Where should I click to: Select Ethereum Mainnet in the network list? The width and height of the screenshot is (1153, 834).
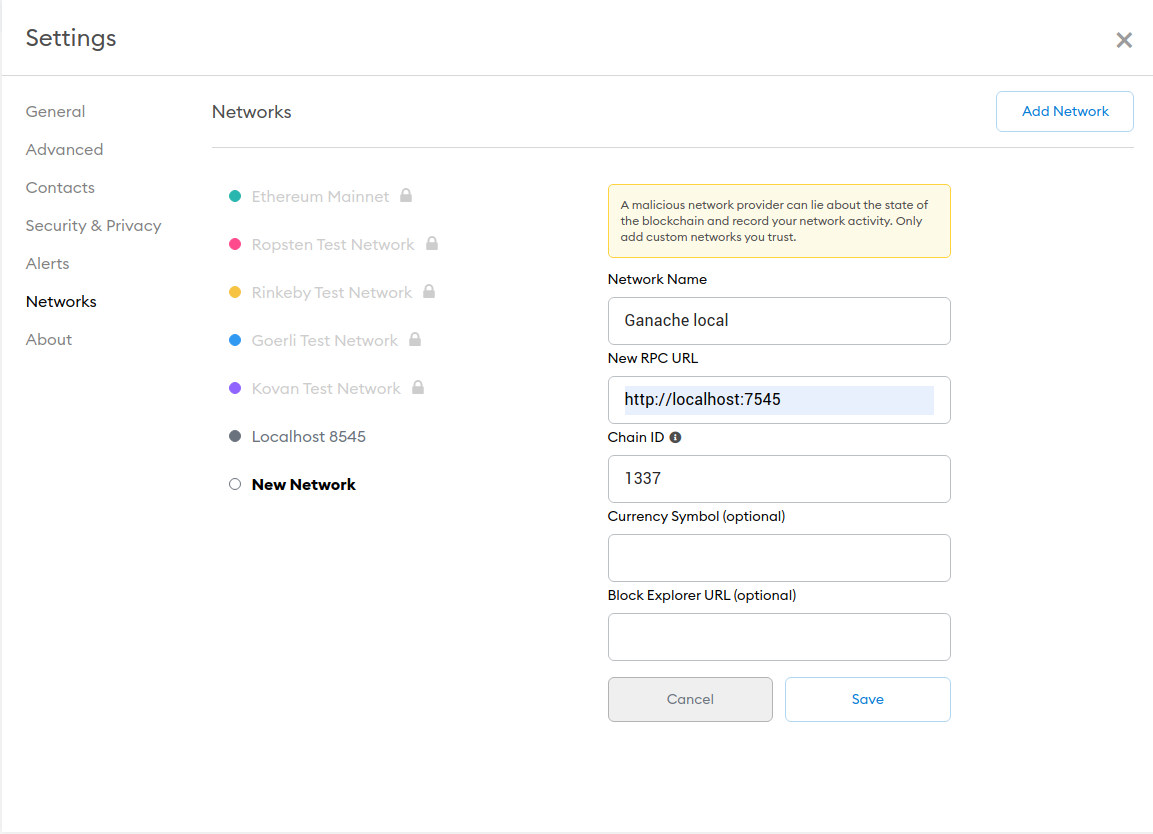[x=321, y=196]
